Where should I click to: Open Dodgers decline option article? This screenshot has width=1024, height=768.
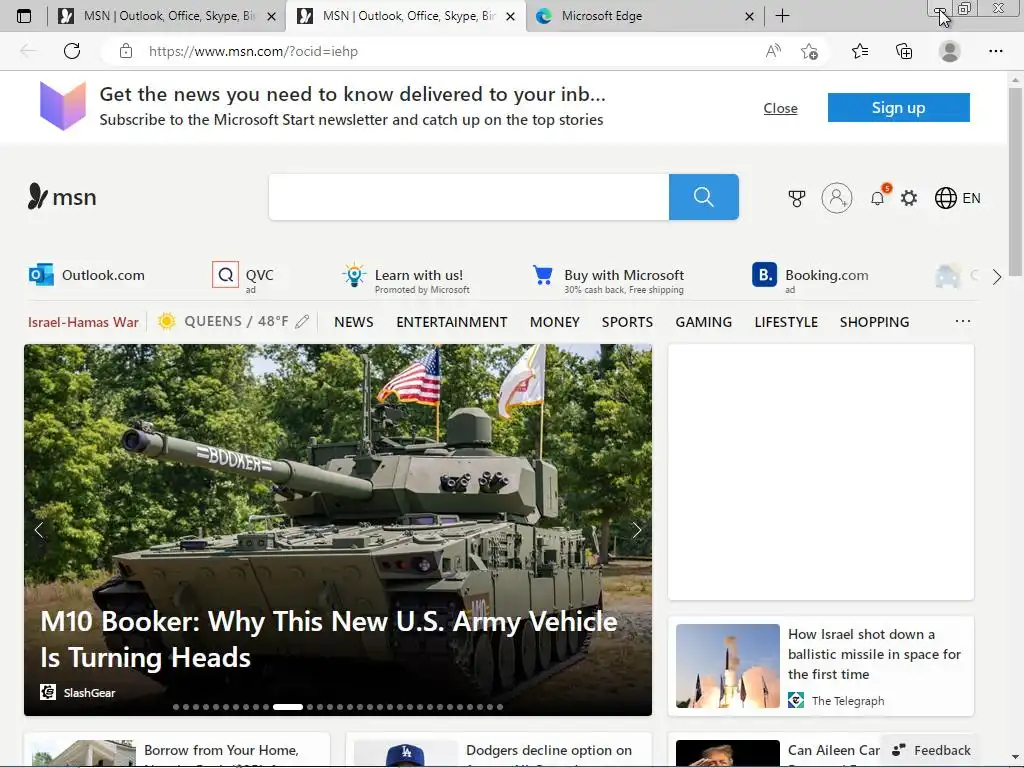[497, 750]
